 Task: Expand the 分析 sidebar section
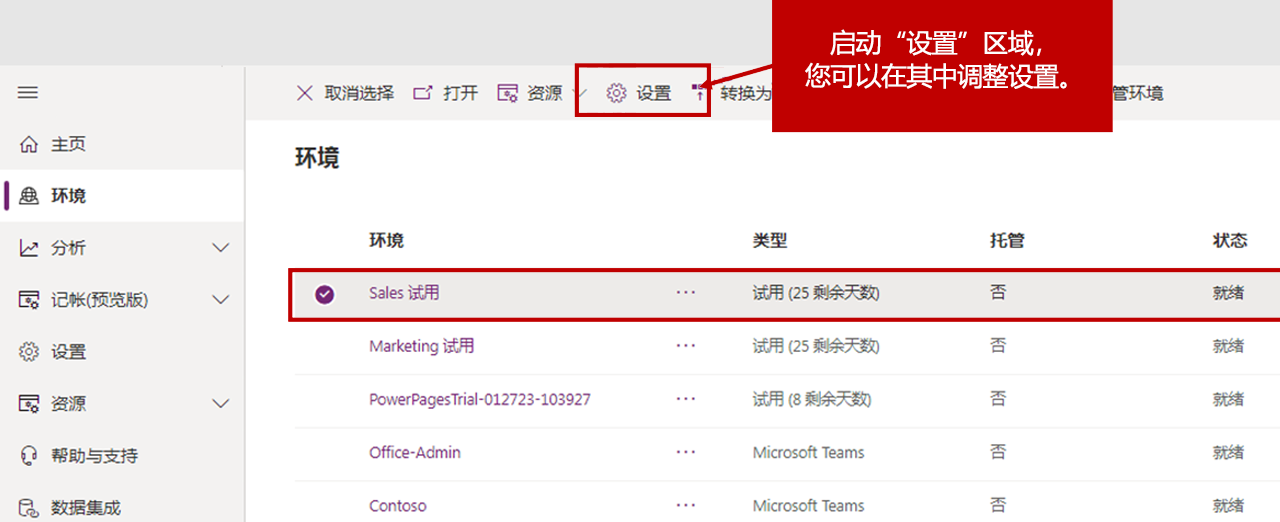tap(222, 248)
